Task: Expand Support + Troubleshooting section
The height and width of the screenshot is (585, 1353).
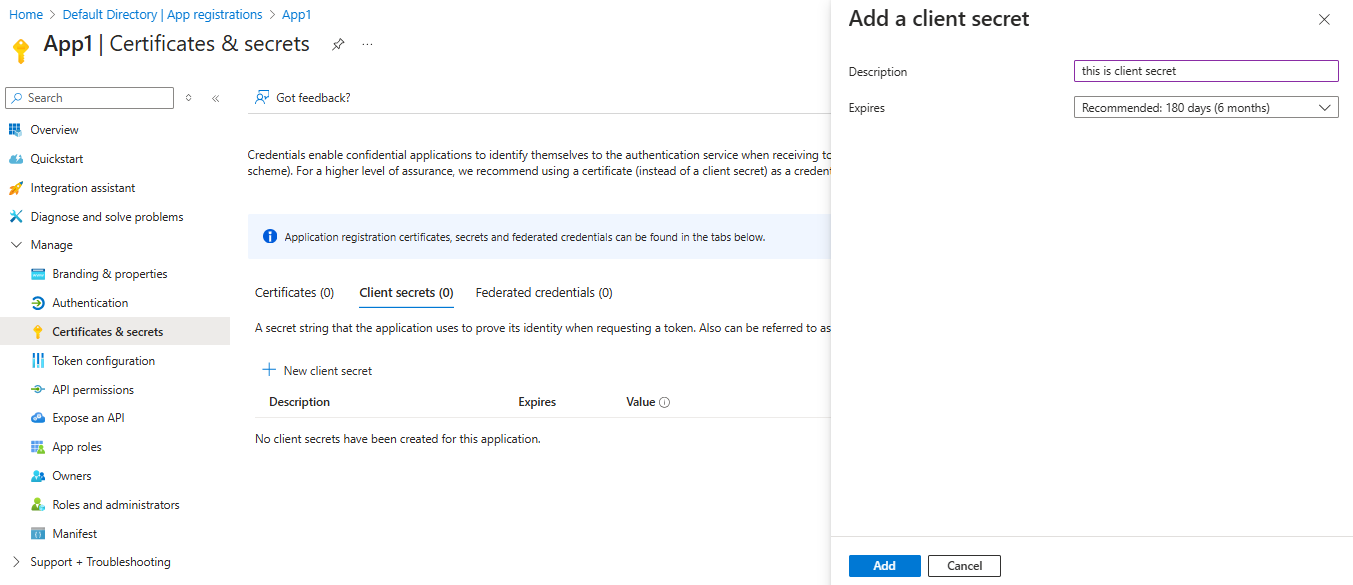Action: pyautogui.click(x=15, y=562)
